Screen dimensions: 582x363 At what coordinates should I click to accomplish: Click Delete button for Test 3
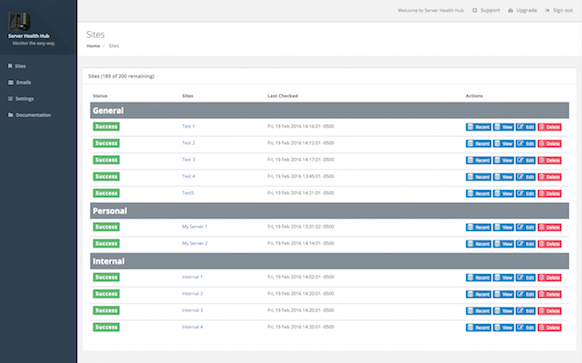coord(549,160)
